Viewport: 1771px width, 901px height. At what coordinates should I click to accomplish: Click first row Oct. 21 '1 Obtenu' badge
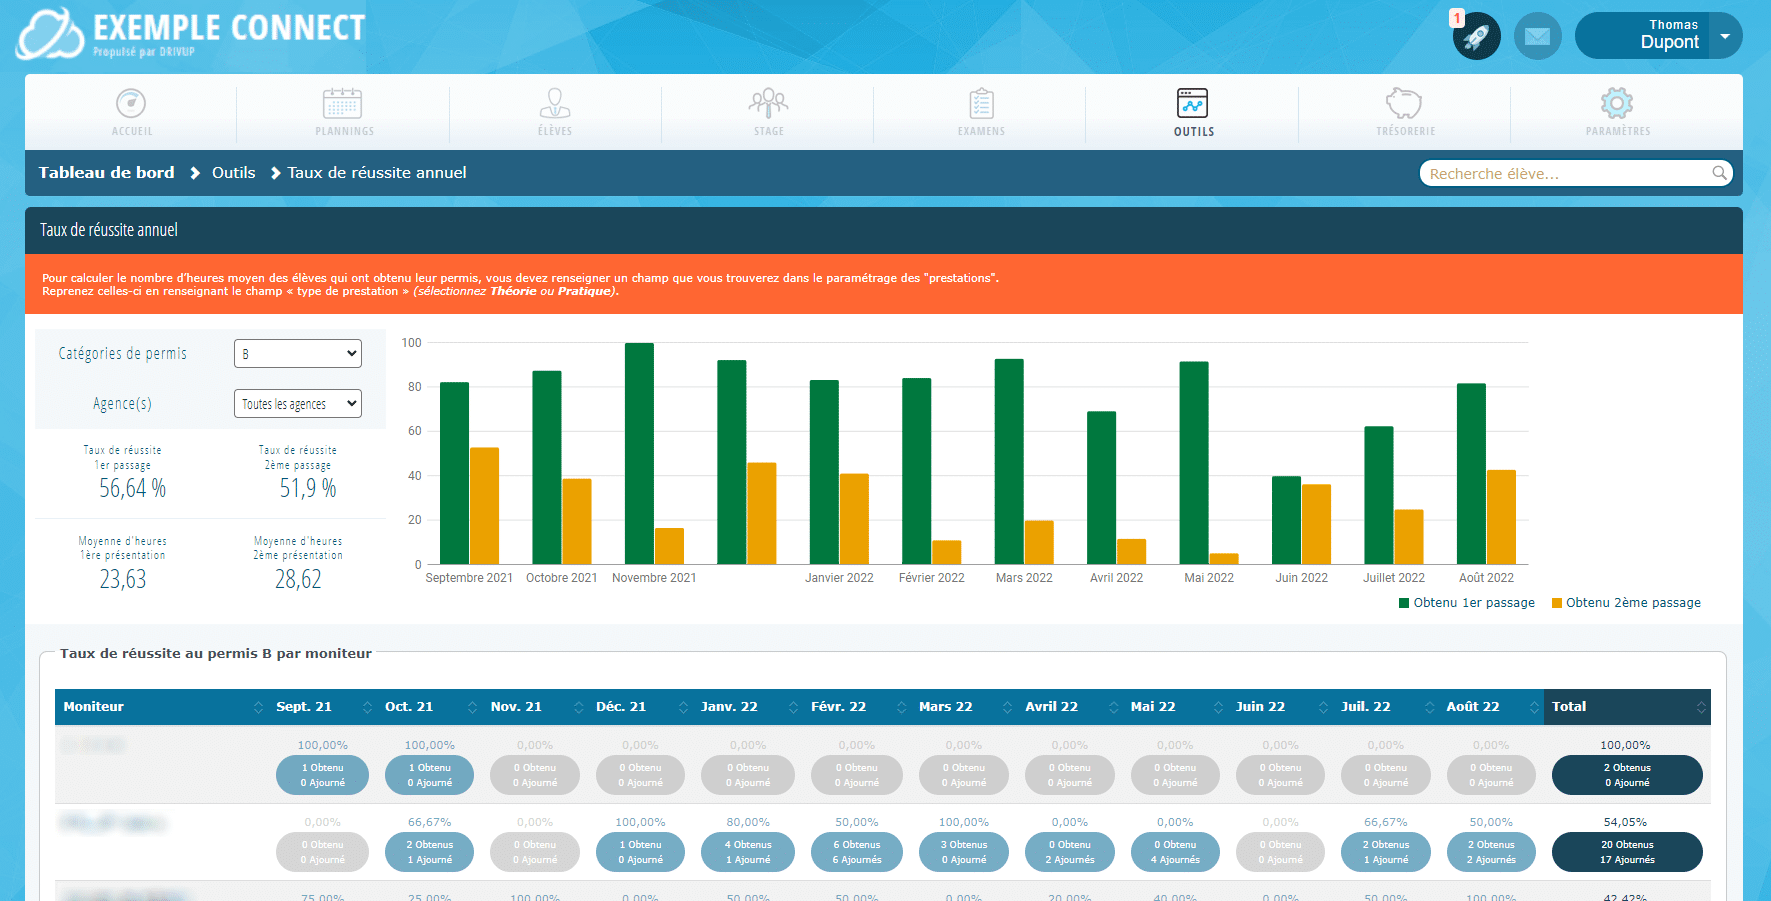point(430,775)
